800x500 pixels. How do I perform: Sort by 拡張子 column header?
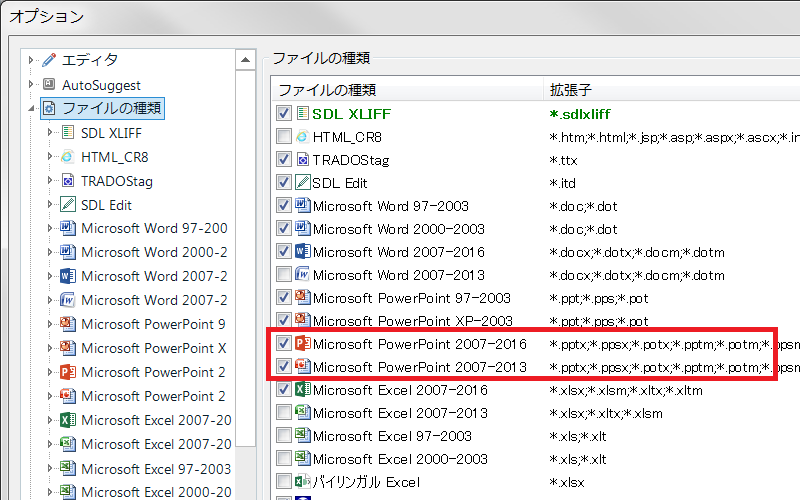coord(671,90)
